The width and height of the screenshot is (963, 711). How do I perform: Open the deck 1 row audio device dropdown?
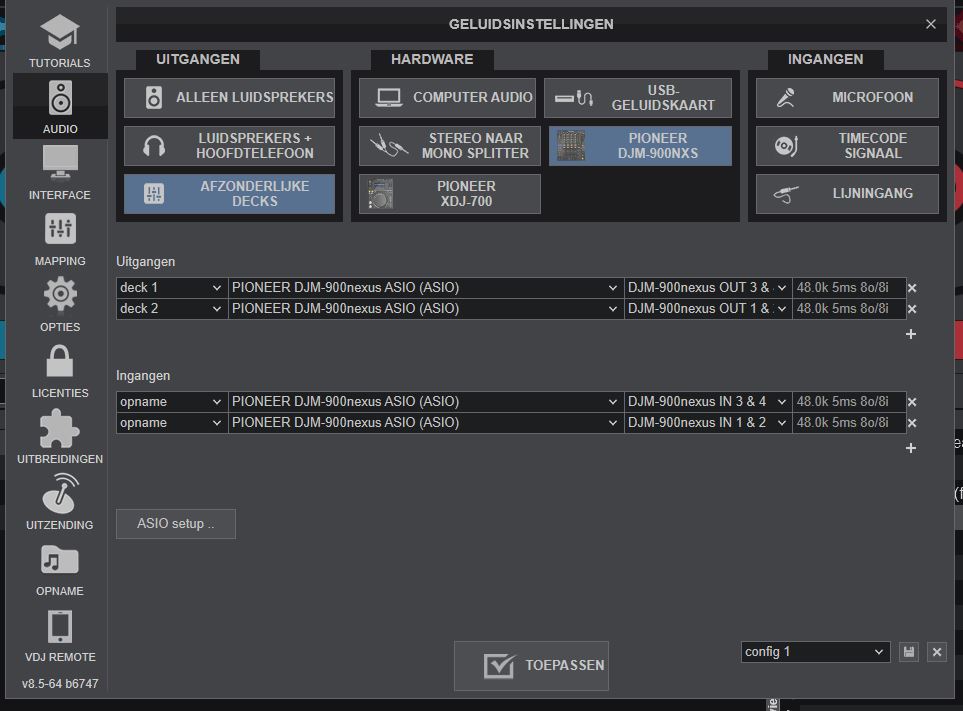click(426, 287)
